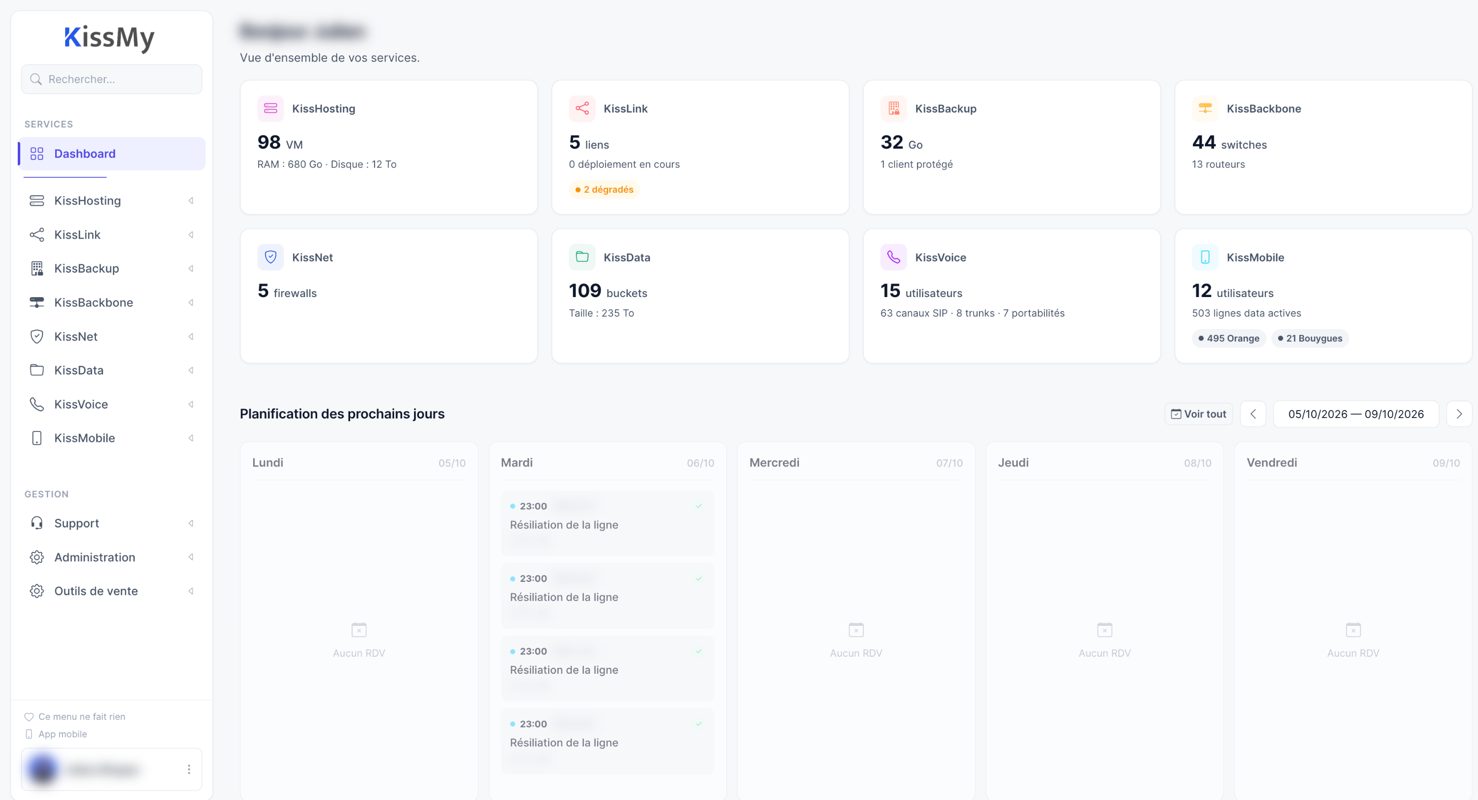
Task: Click the 21 Bouygues badge
Action: pos(1310,339)
